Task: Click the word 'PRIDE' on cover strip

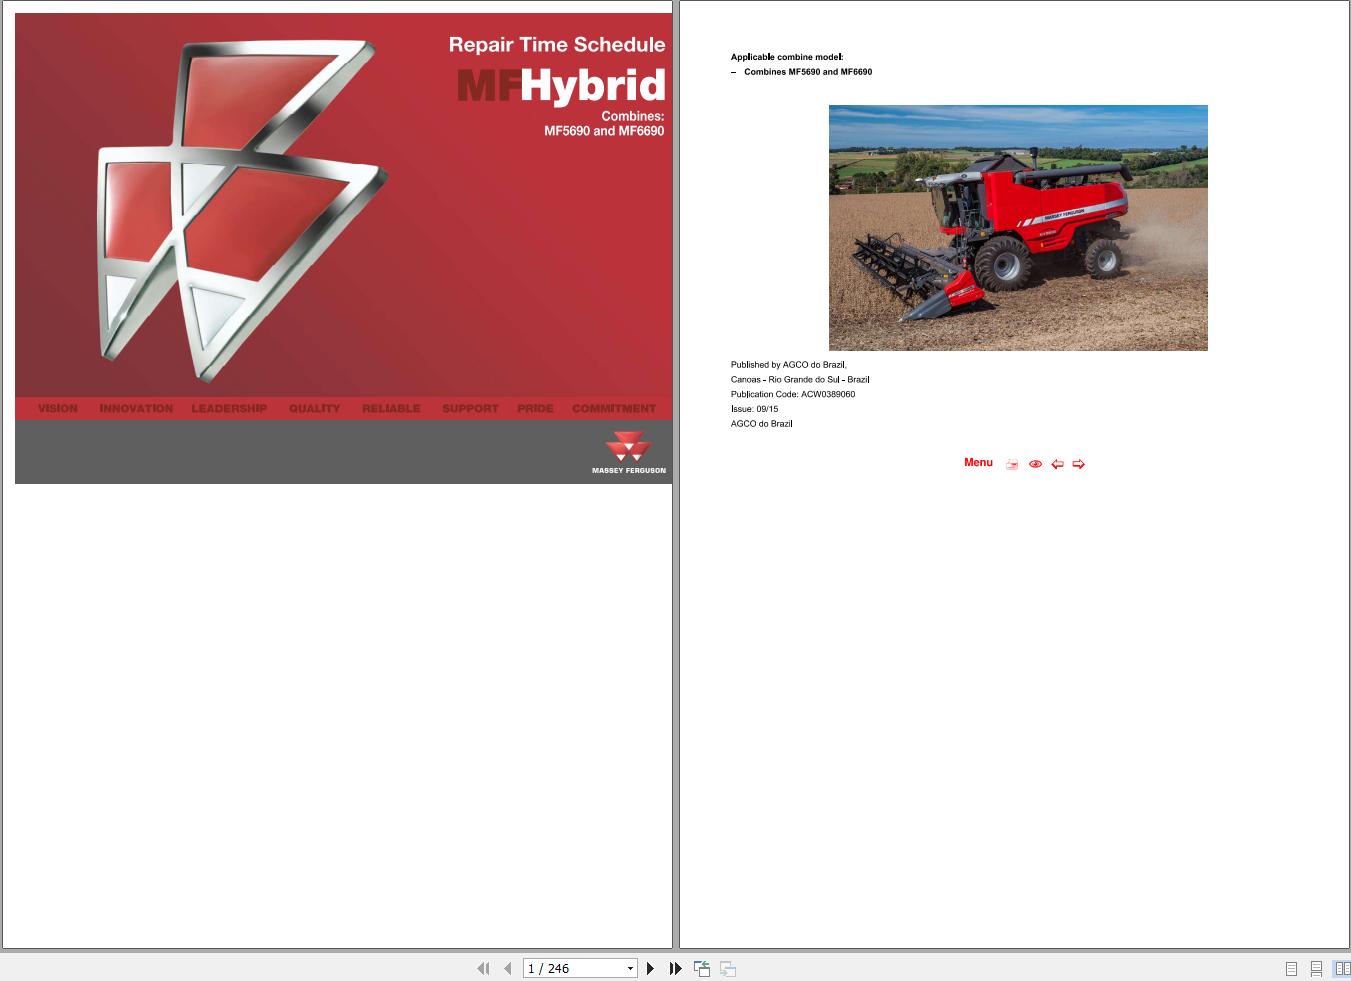Action: click(x=535, y=408)
